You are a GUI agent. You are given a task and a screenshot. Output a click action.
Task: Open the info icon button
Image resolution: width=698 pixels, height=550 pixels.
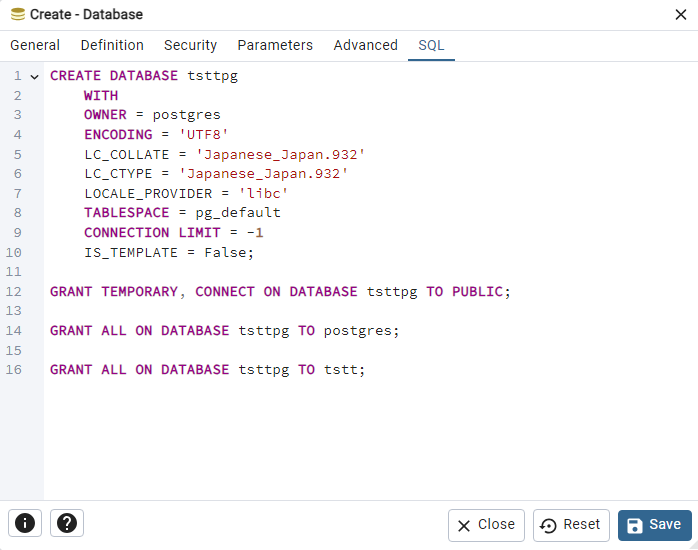tap(25, 523)
